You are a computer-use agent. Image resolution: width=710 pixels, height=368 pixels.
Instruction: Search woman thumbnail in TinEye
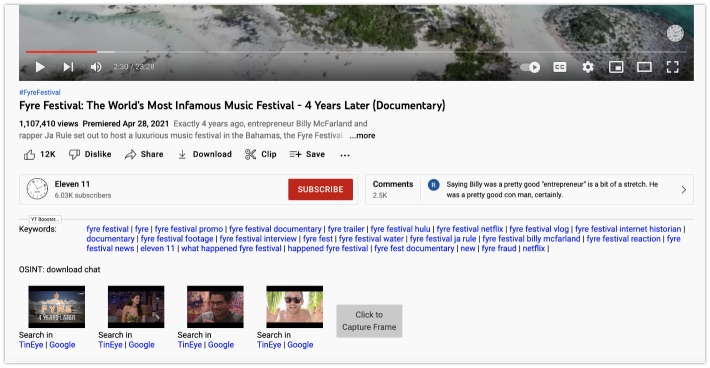(110, 344)
